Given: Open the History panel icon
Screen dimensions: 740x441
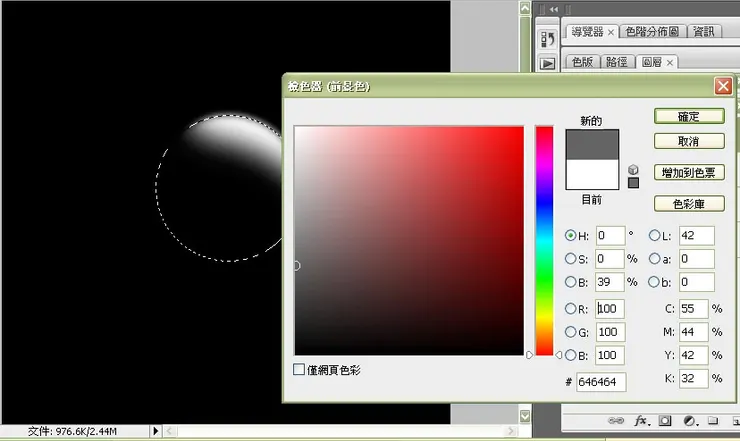Looking at the screenshot, I should pos(547,39).
